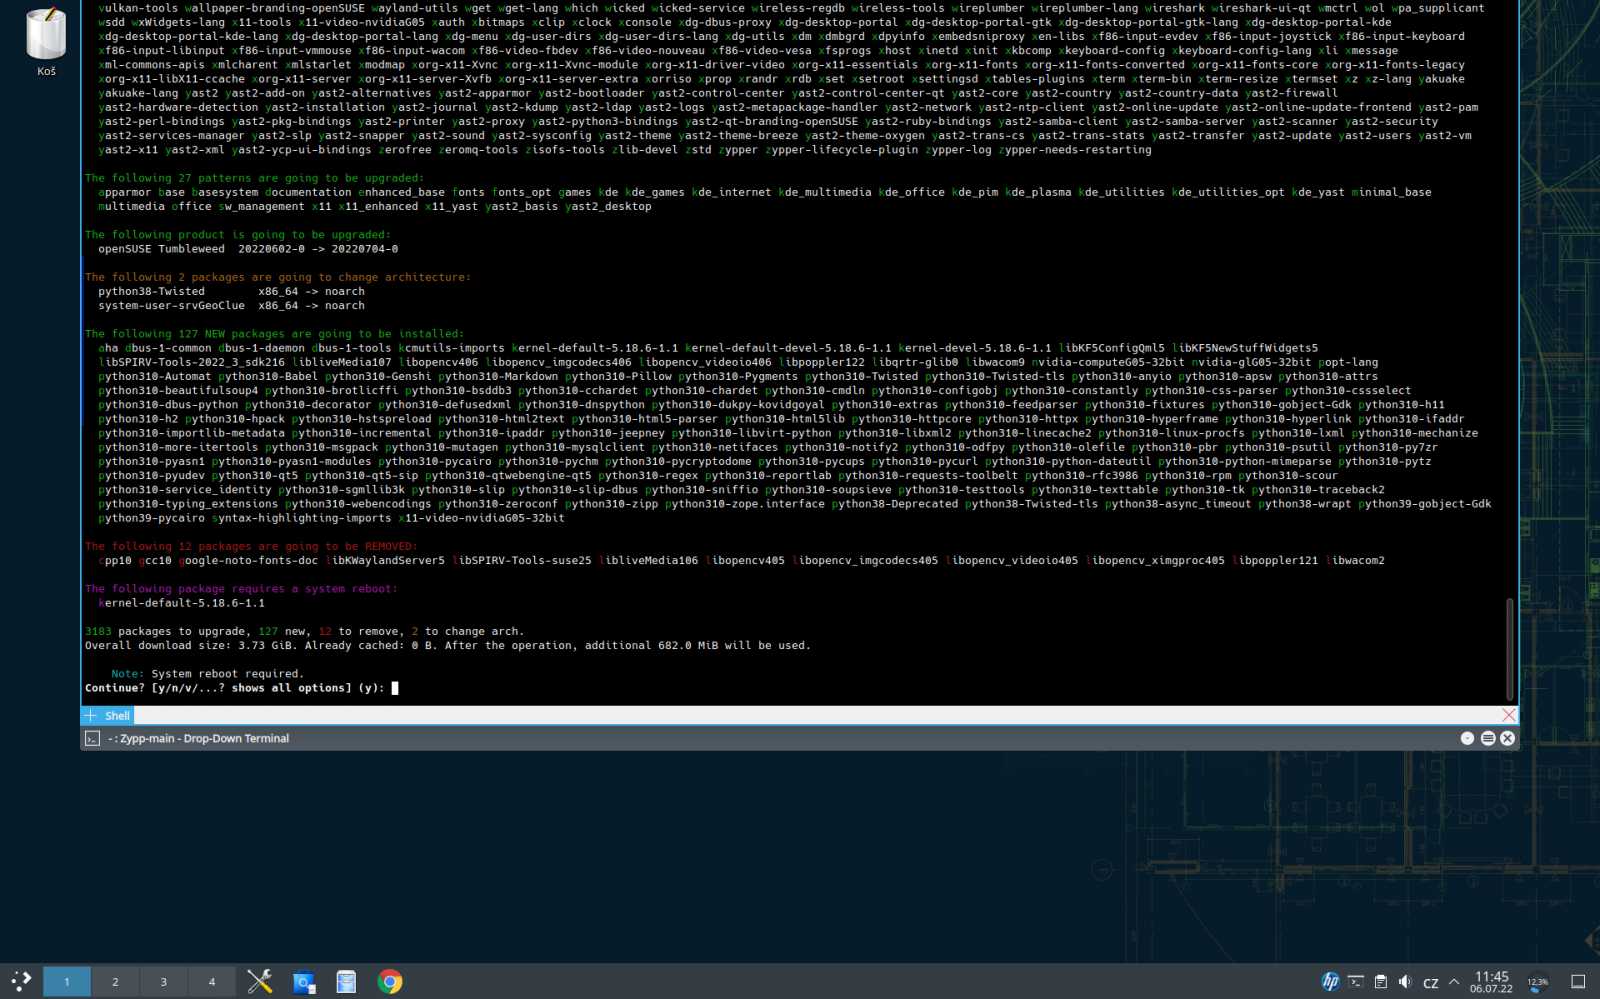The image size is (1600, 999).
Task: Close the Shell session with red X
Action: click(1509, 715)
